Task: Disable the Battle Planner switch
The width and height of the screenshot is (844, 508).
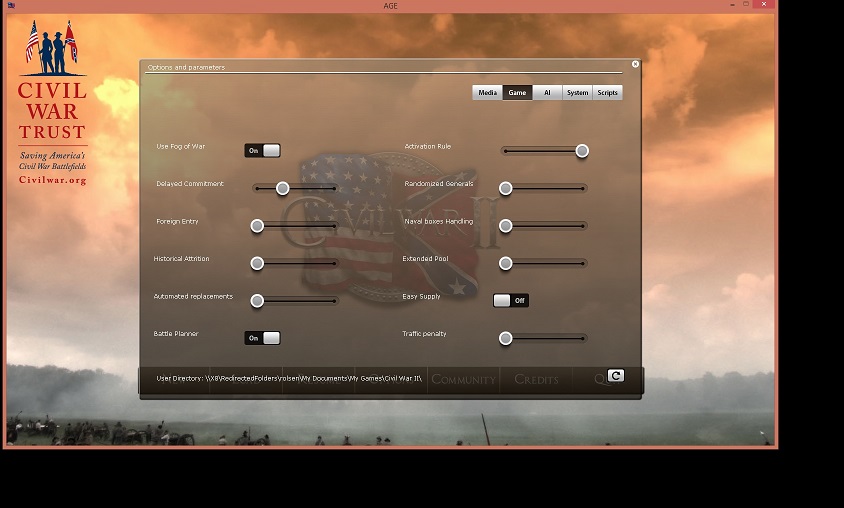Action: [x=262, y=338]
